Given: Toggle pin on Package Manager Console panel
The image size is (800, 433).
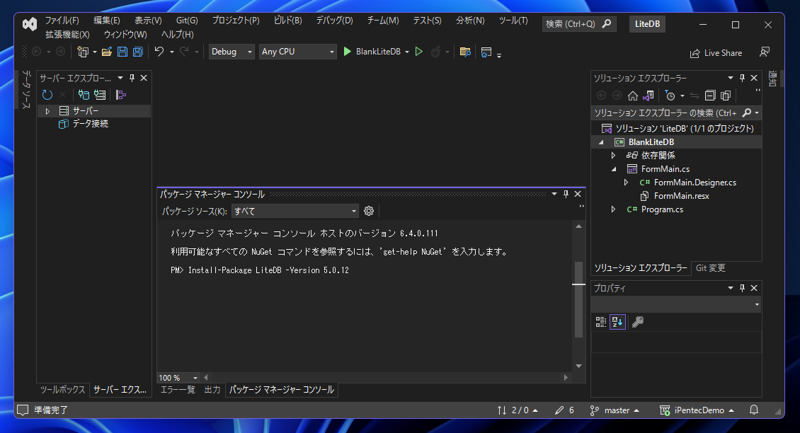Looking at the screenshot, I should coord(566,194).
